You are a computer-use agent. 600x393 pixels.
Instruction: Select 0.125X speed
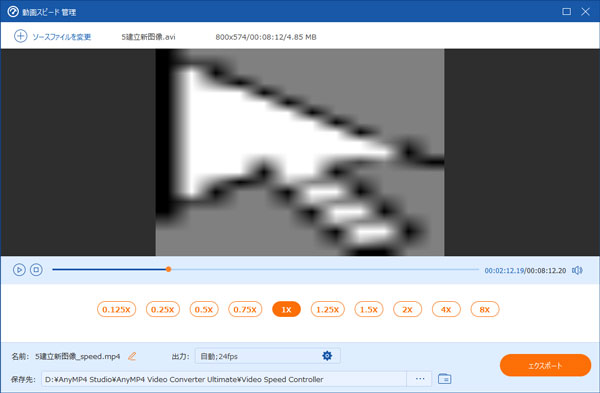click(116, 309)
